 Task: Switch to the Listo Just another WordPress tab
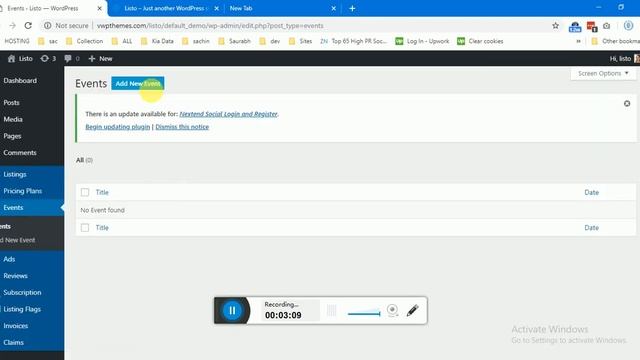coord(166,8)
